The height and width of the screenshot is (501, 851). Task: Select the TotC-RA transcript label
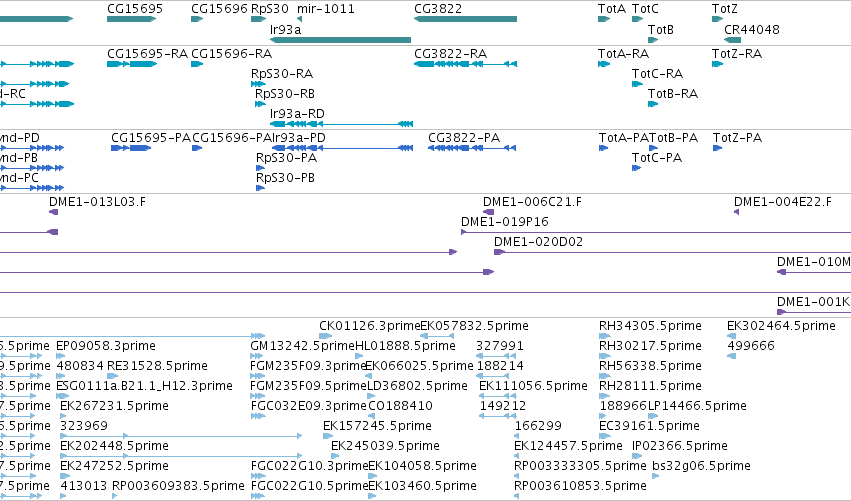657,73
